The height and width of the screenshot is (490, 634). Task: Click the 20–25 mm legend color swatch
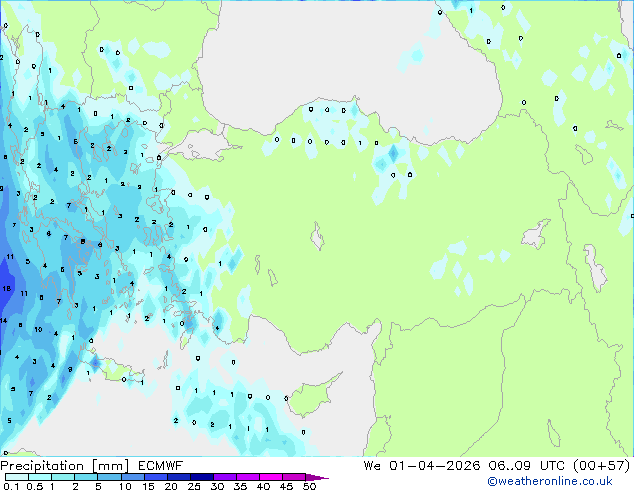click(178, 477)
